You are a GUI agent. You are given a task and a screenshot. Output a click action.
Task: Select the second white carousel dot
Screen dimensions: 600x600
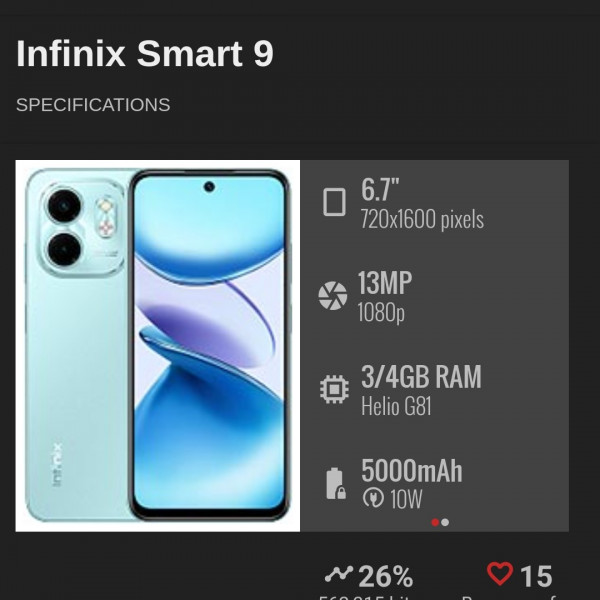[x=445, y=522]
